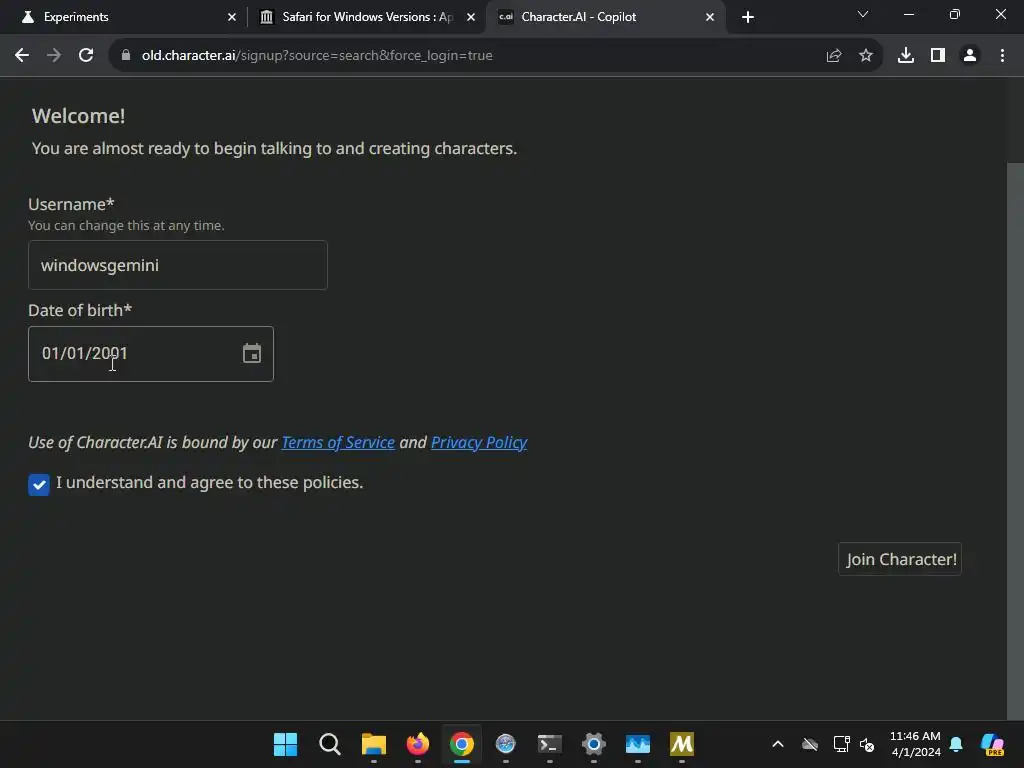
Task: Close the Safari for Windows Versions tab
Action: pyautogui.click(x=471, y=17)
